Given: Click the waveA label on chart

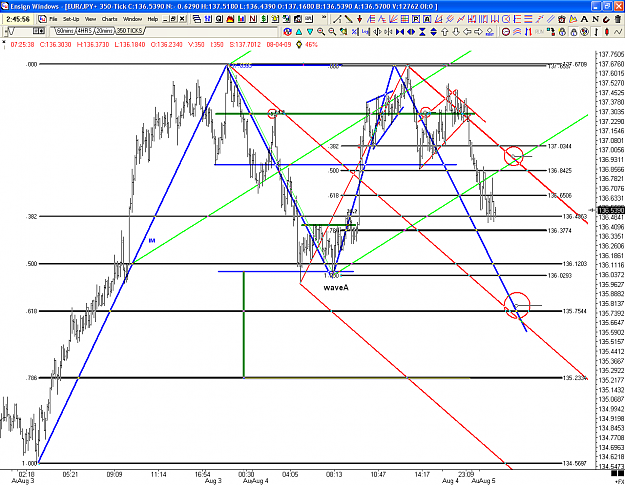Looking at the screenshot, I should [336, 287].
